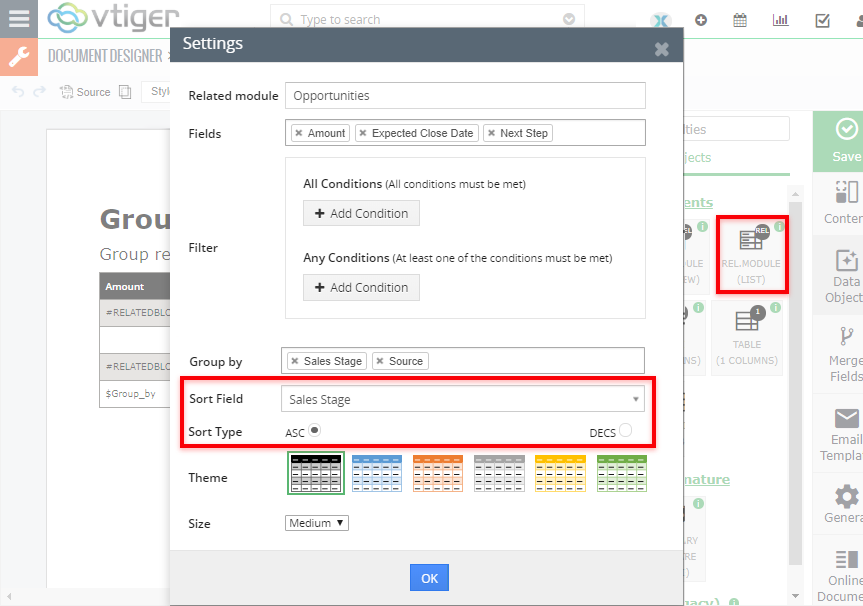Remove the Next Step field tag

[x=491, y=133]
